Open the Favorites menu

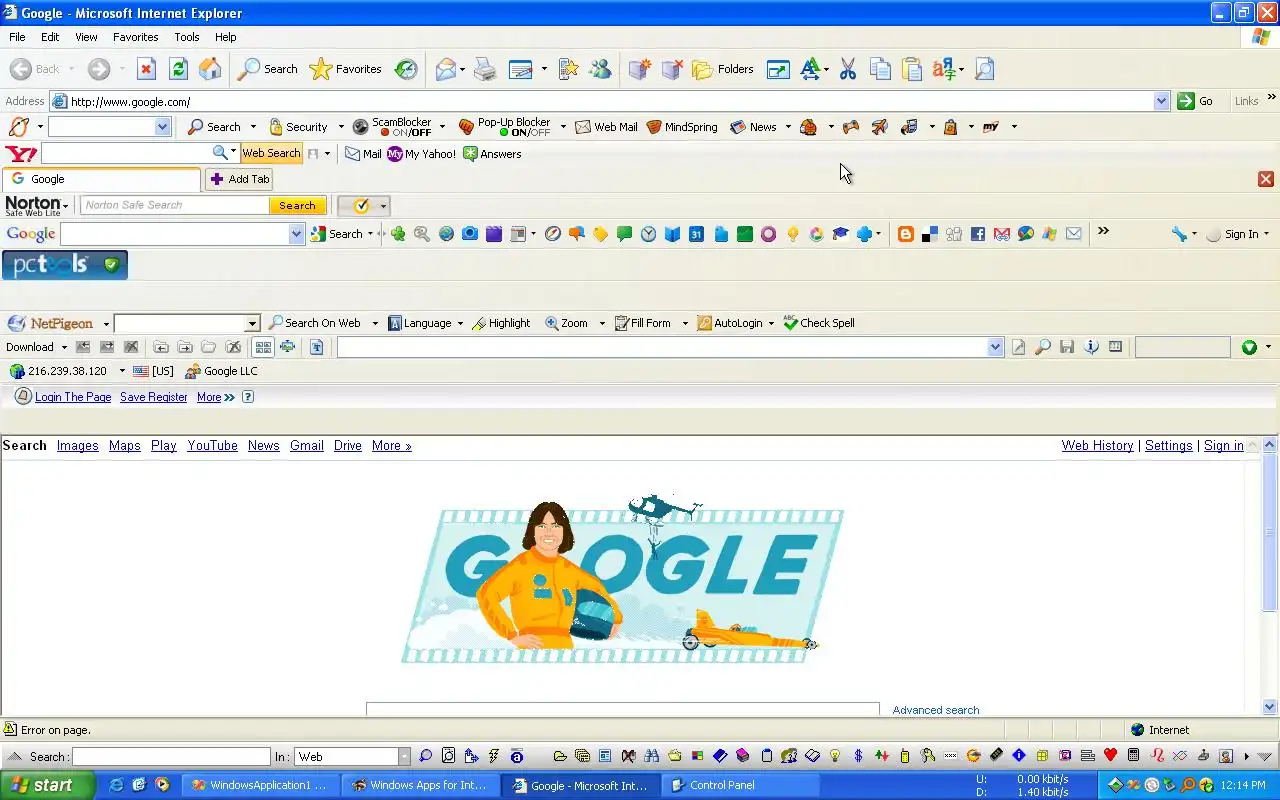coord(135,37)
